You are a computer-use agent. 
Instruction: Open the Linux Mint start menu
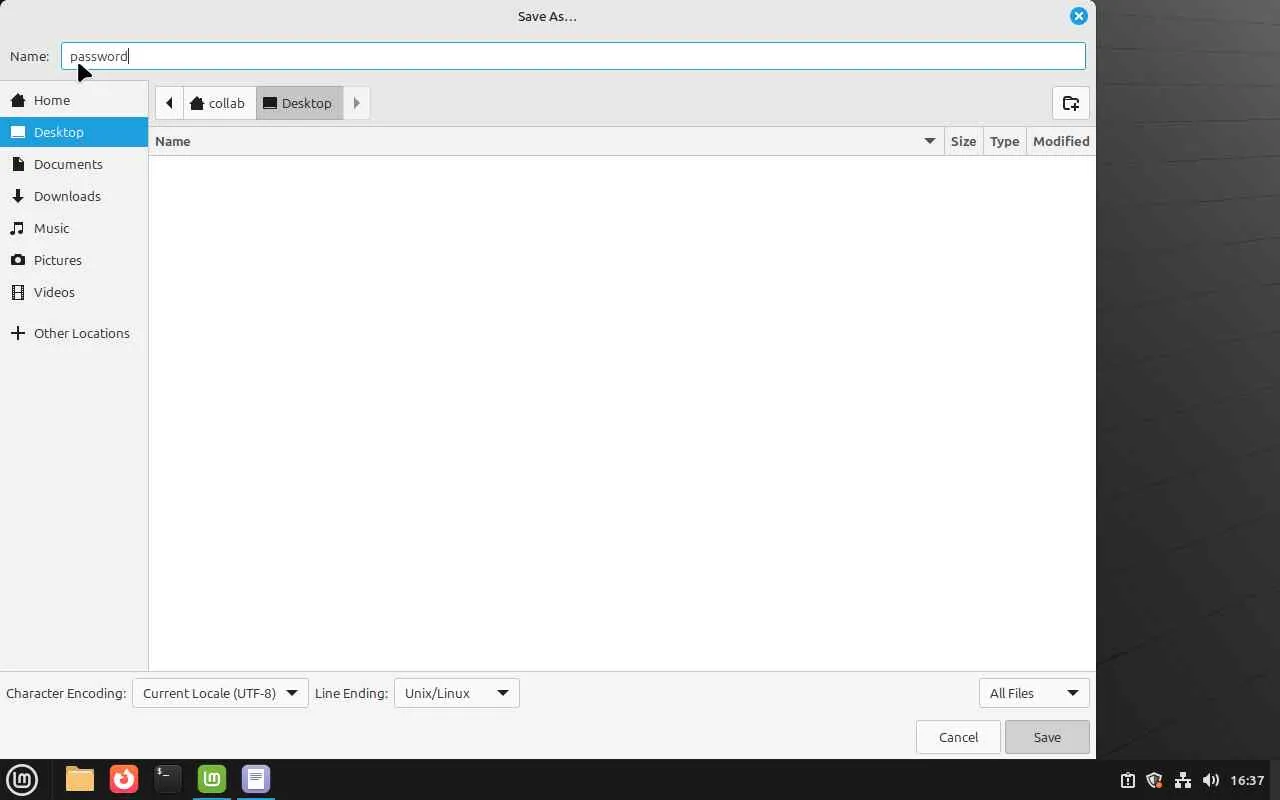[x=22, y=779]
